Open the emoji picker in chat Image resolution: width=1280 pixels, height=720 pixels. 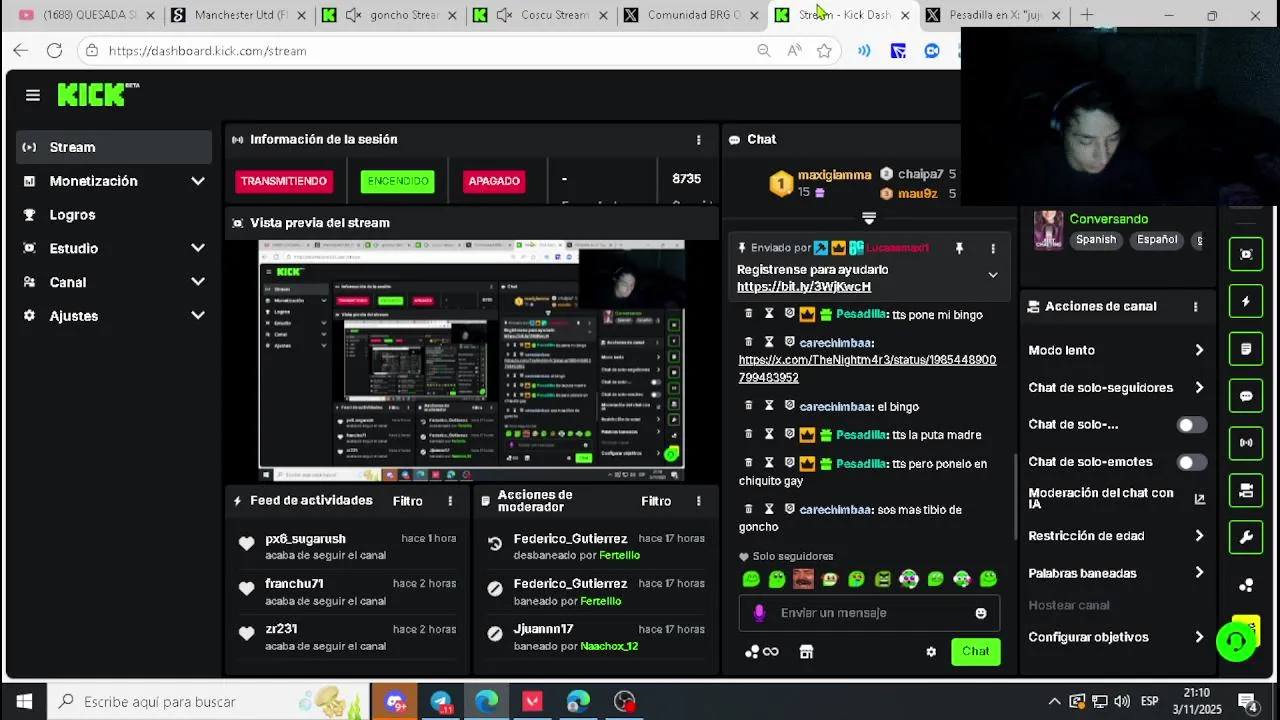981,613
